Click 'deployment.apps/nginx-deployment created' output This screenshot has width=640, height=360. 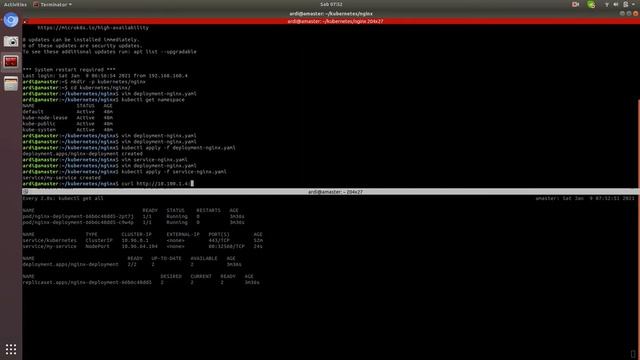pyautogui.click(x=82, y=154)
